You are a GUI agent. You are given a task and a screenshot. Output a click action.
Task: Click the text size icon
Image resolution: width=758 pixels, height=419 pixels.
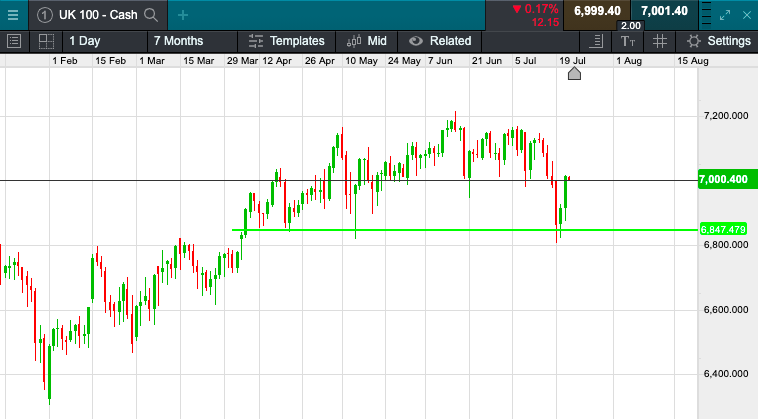point(628,41)
